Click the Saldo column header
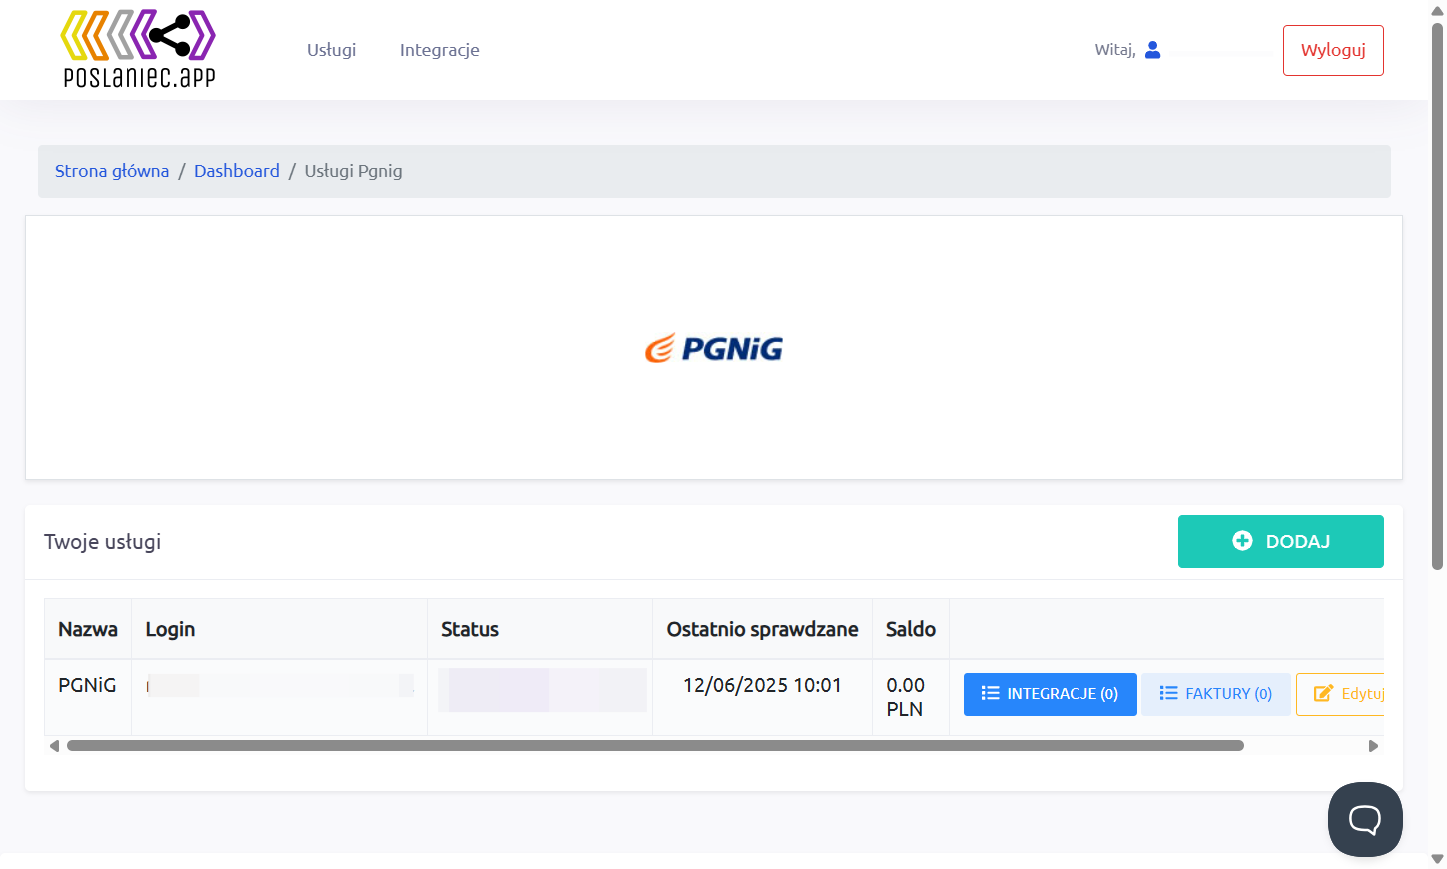Viewport: 1447px width, 869px height. (911, 629)
